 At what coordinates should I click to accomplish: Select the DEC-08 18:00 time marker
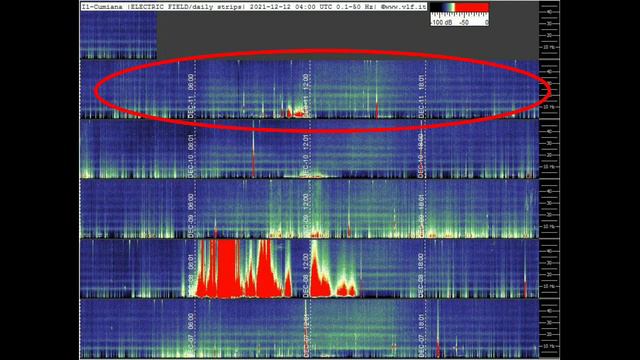tap(421, 276)
